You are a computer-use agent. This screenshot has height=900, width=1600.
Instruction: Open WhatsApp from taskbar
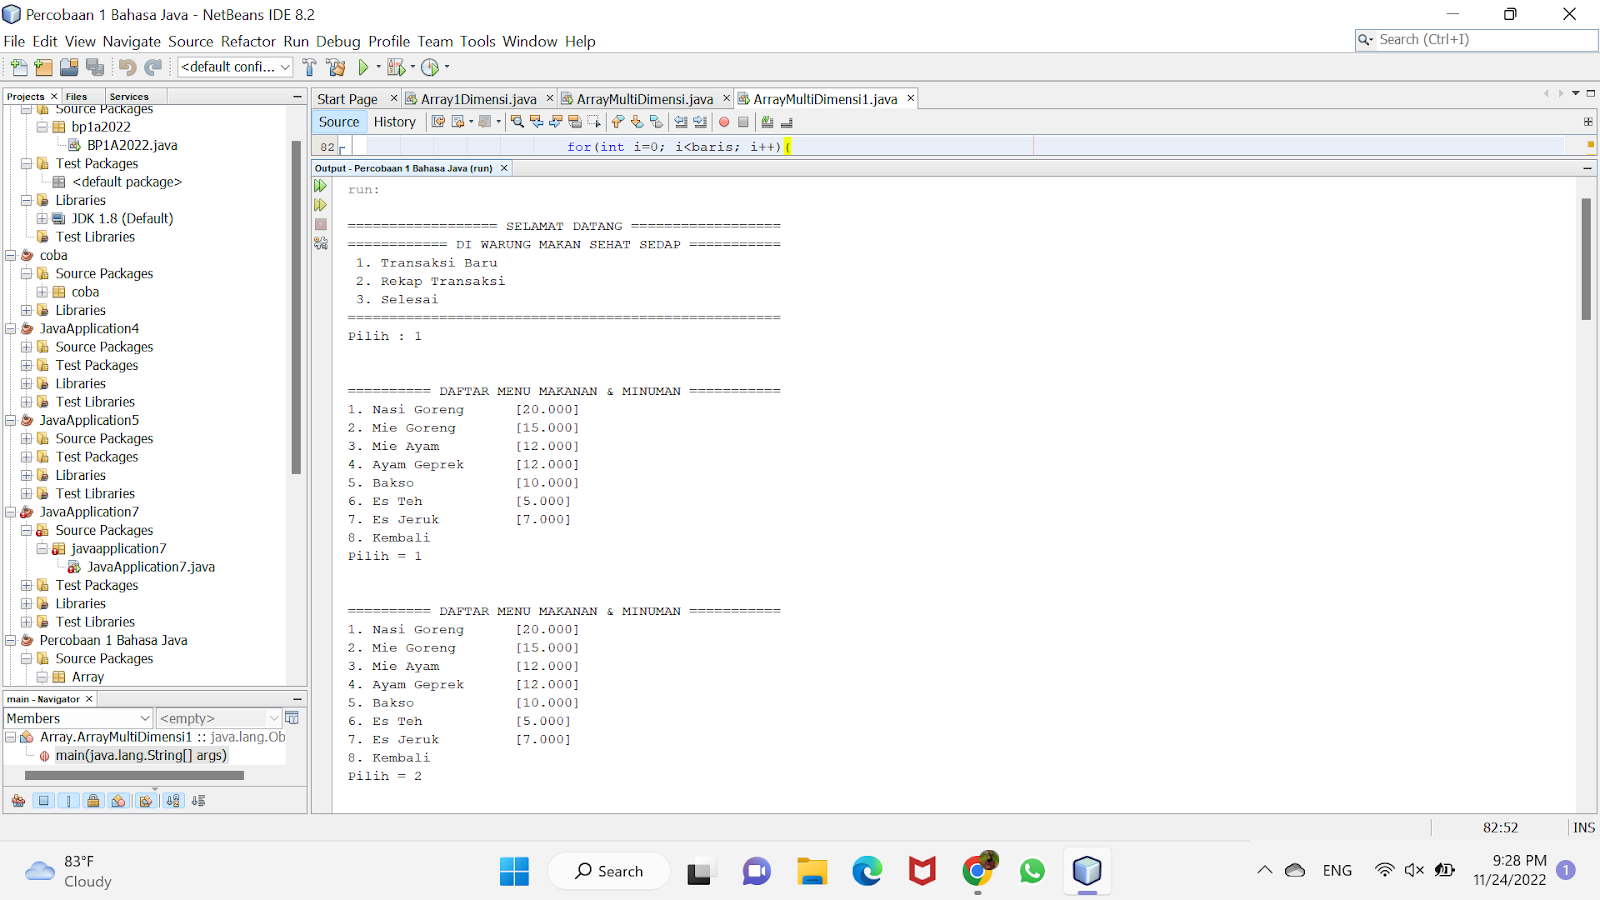coord(1032,872)
